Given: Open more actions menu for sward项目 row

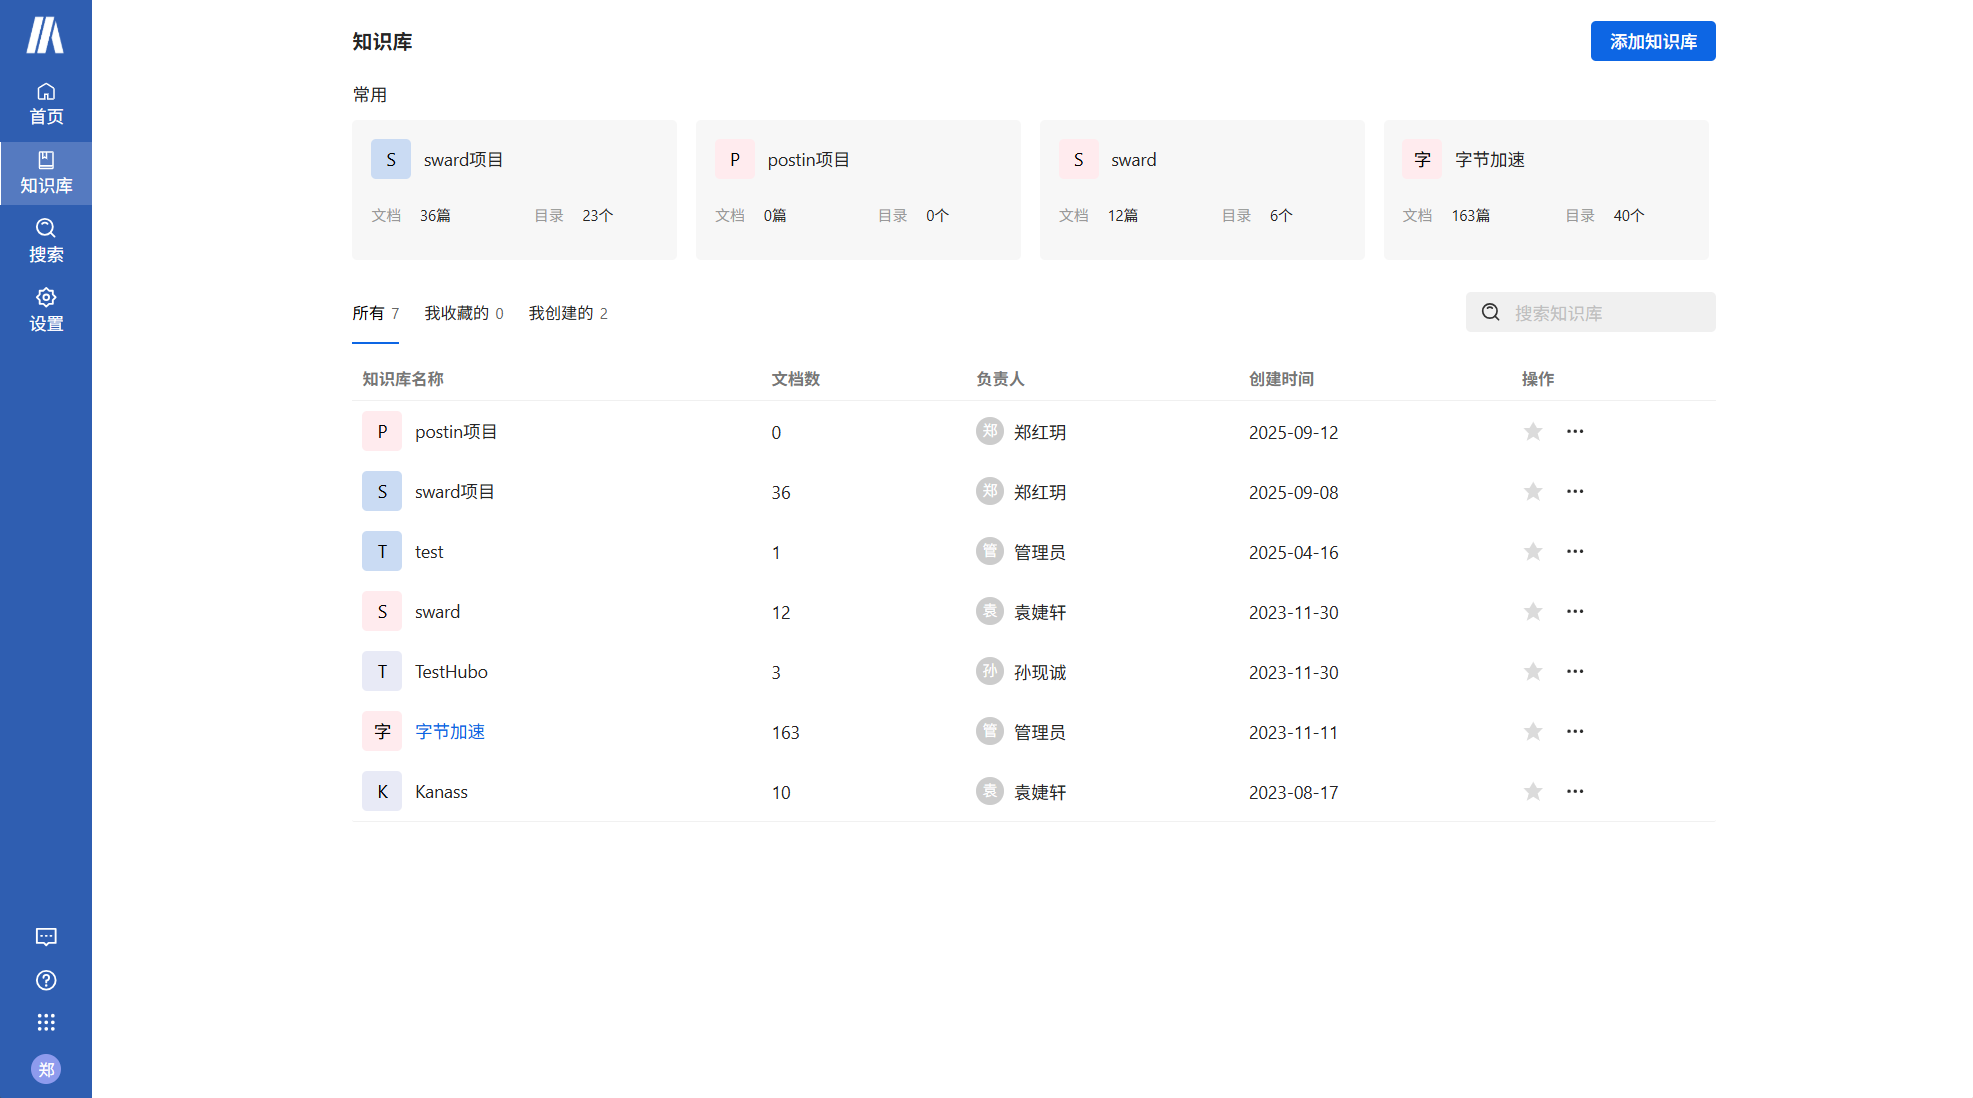Looking at the screenshot, I should (x=1575, y=492).
